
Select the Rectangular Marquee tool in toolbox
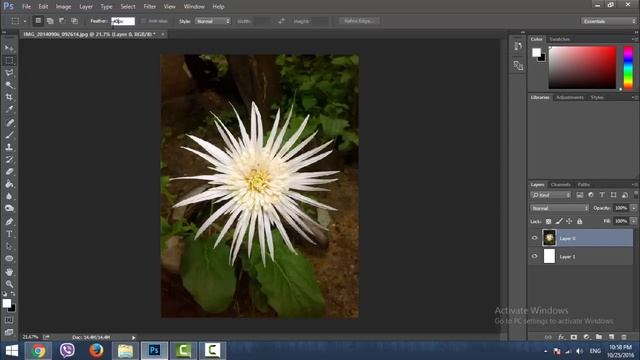tap(9, 60)
